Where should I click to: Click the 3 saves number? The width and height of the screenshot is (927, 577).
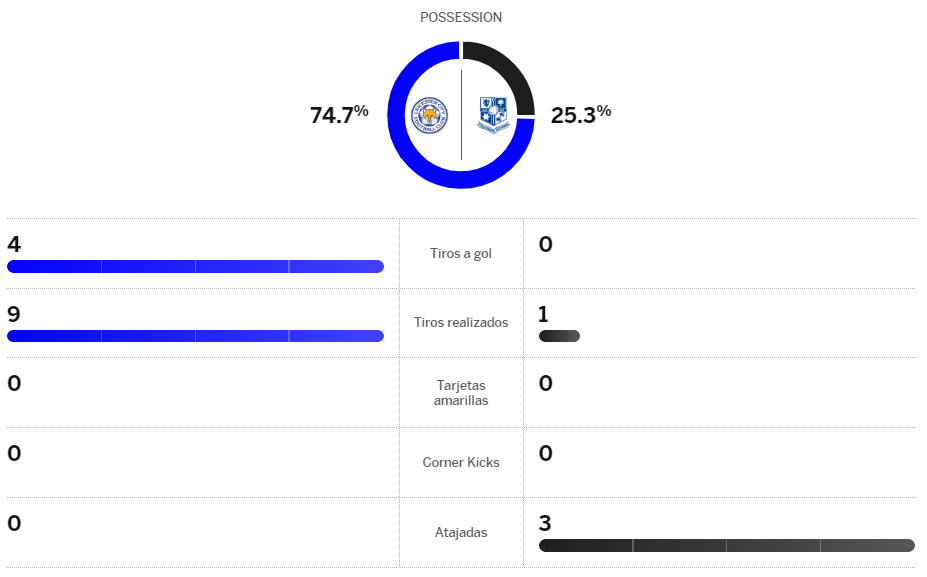(x=545, y=523)
